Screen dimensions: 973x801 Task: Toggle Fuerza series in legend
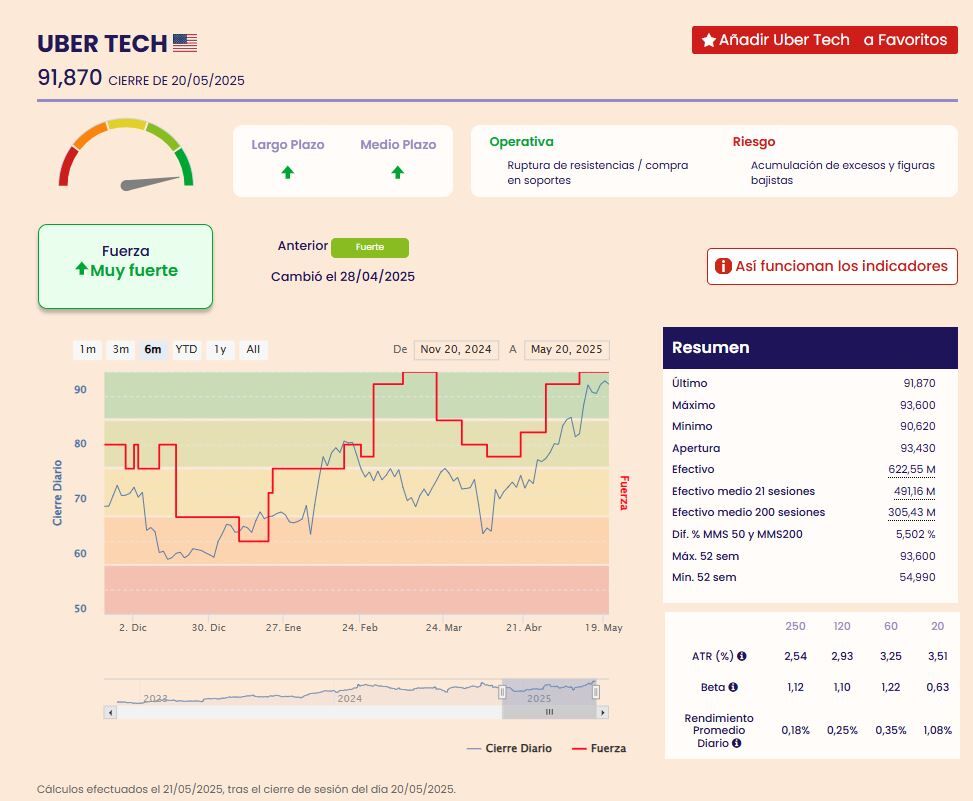[599, 748]
